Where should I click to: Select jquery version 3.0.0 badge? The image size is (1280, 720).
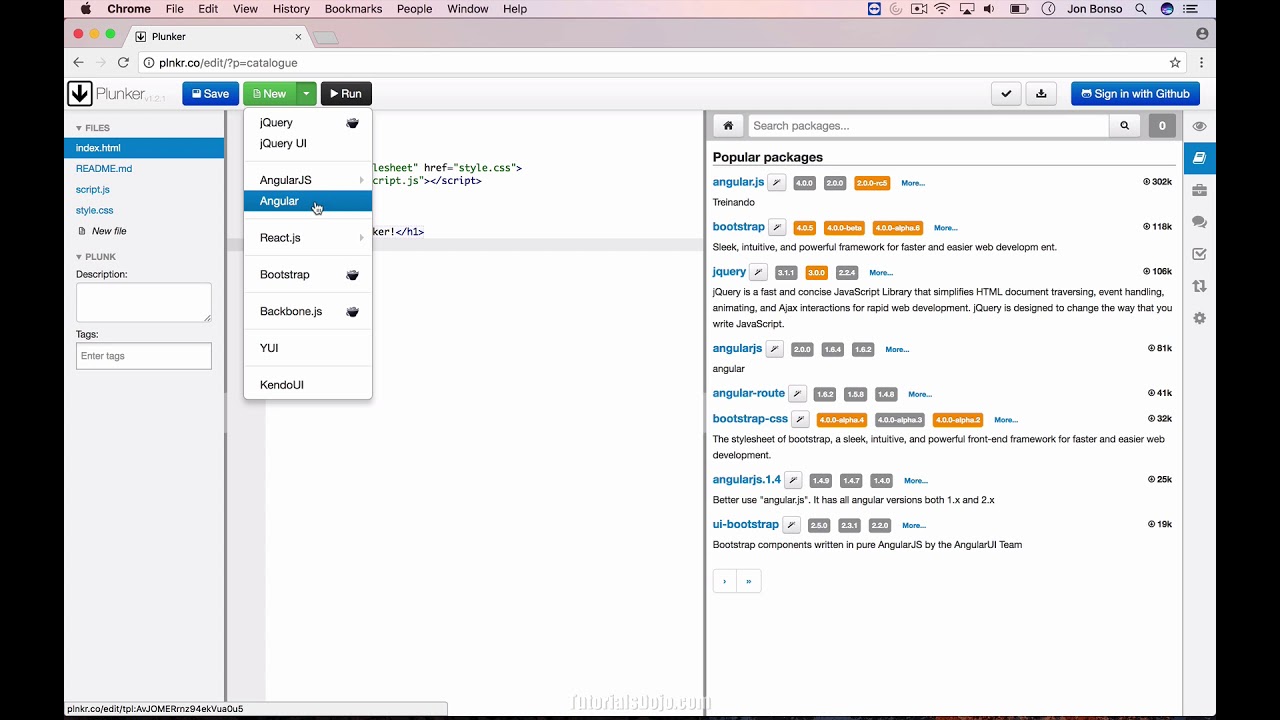[816, 272]
